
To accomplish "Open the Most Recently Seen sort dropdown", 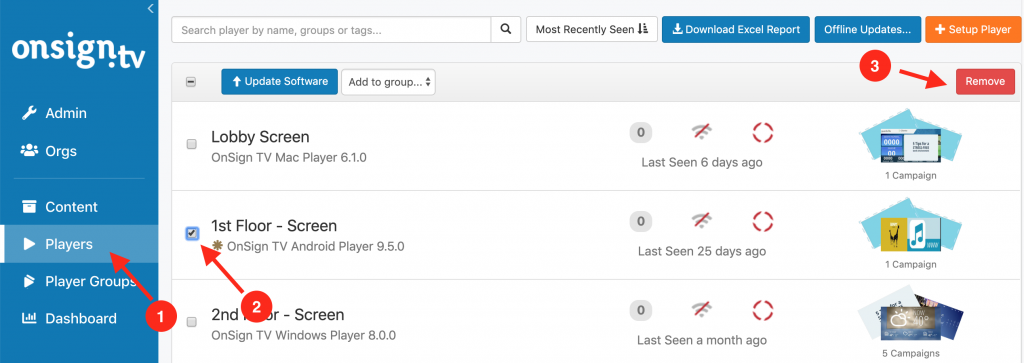I will pyautogui.click(x=592, y=29).
